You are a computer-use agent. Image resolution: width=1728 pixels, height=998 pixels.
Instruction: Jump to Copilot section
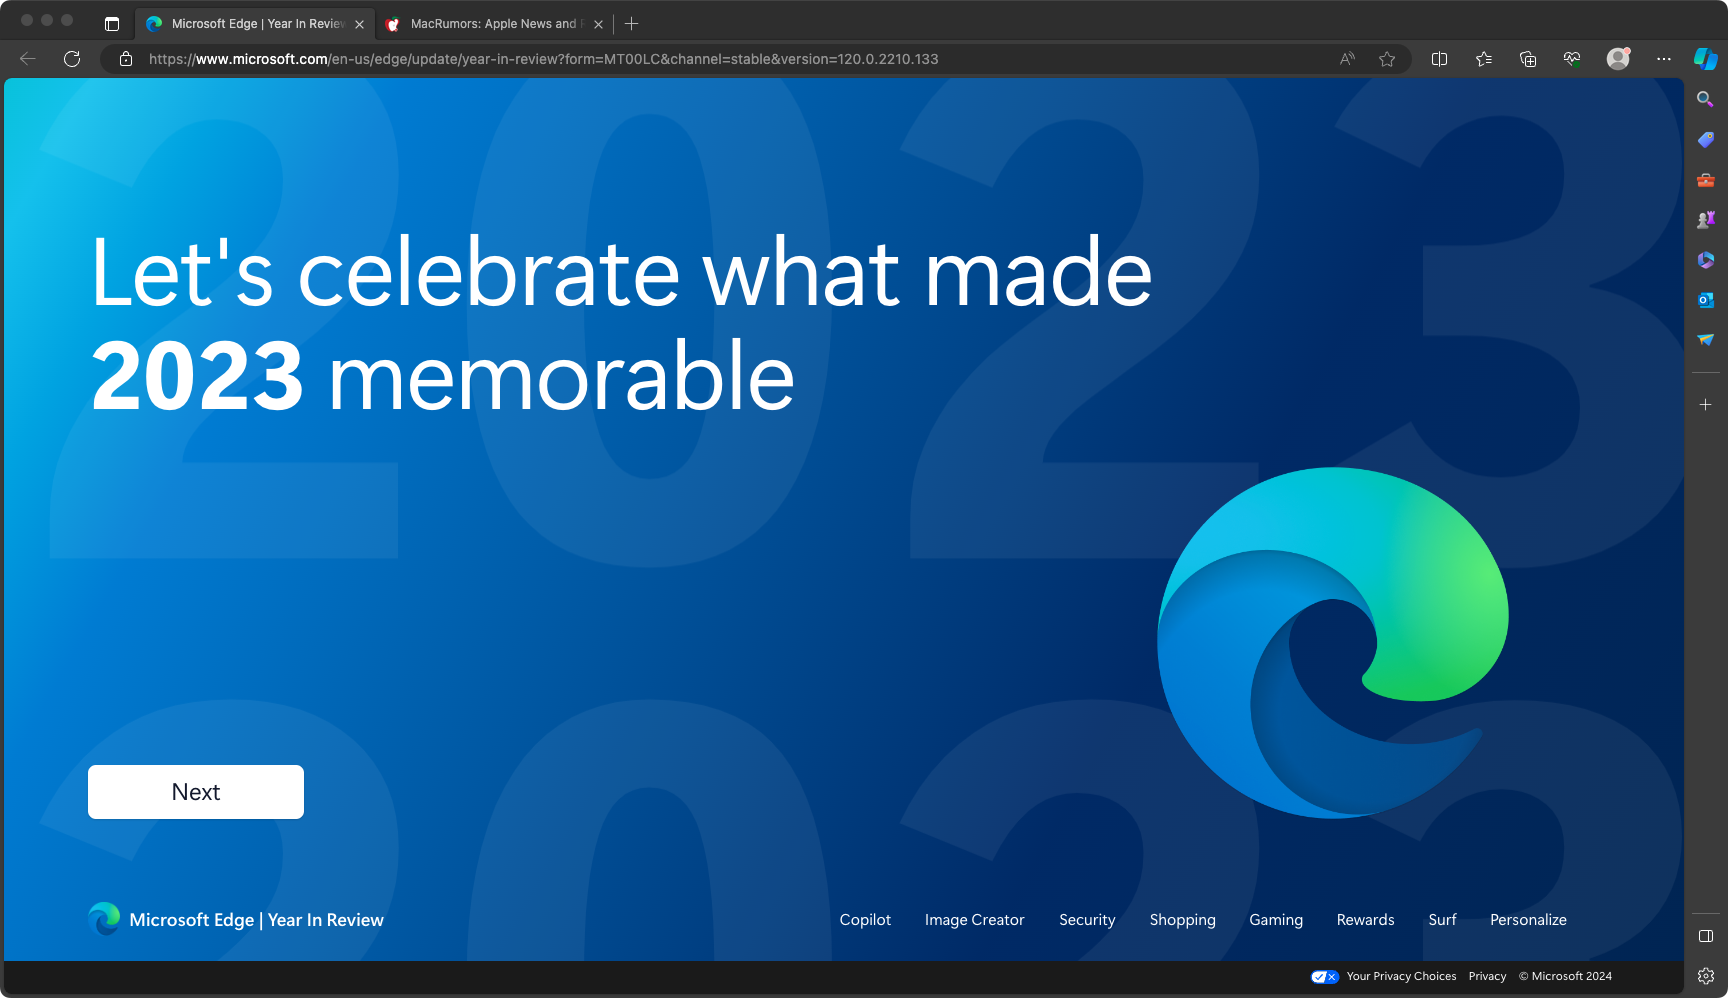coord(865,920)
